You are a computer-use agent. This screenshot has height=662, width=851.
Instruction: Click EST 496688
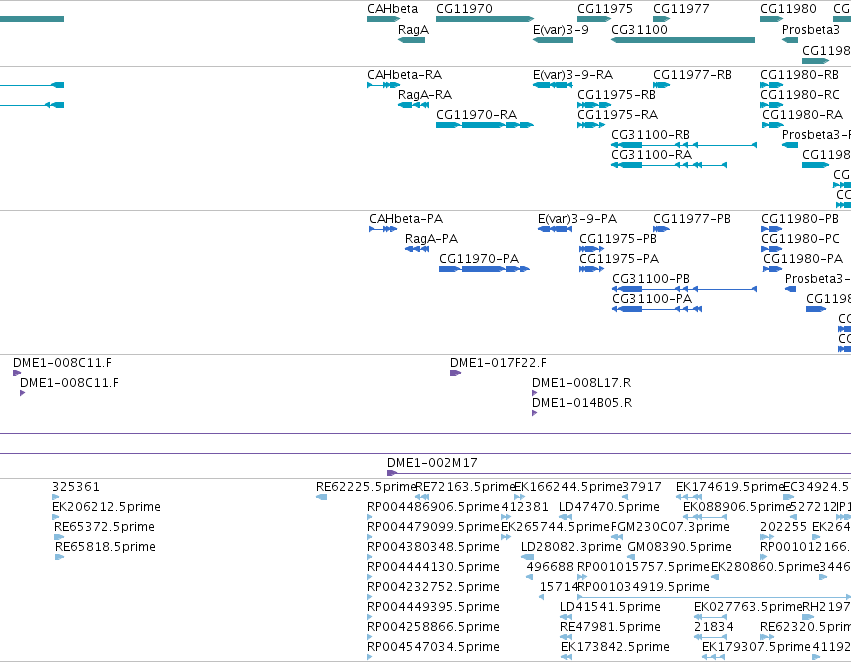[x=530, y=577]
